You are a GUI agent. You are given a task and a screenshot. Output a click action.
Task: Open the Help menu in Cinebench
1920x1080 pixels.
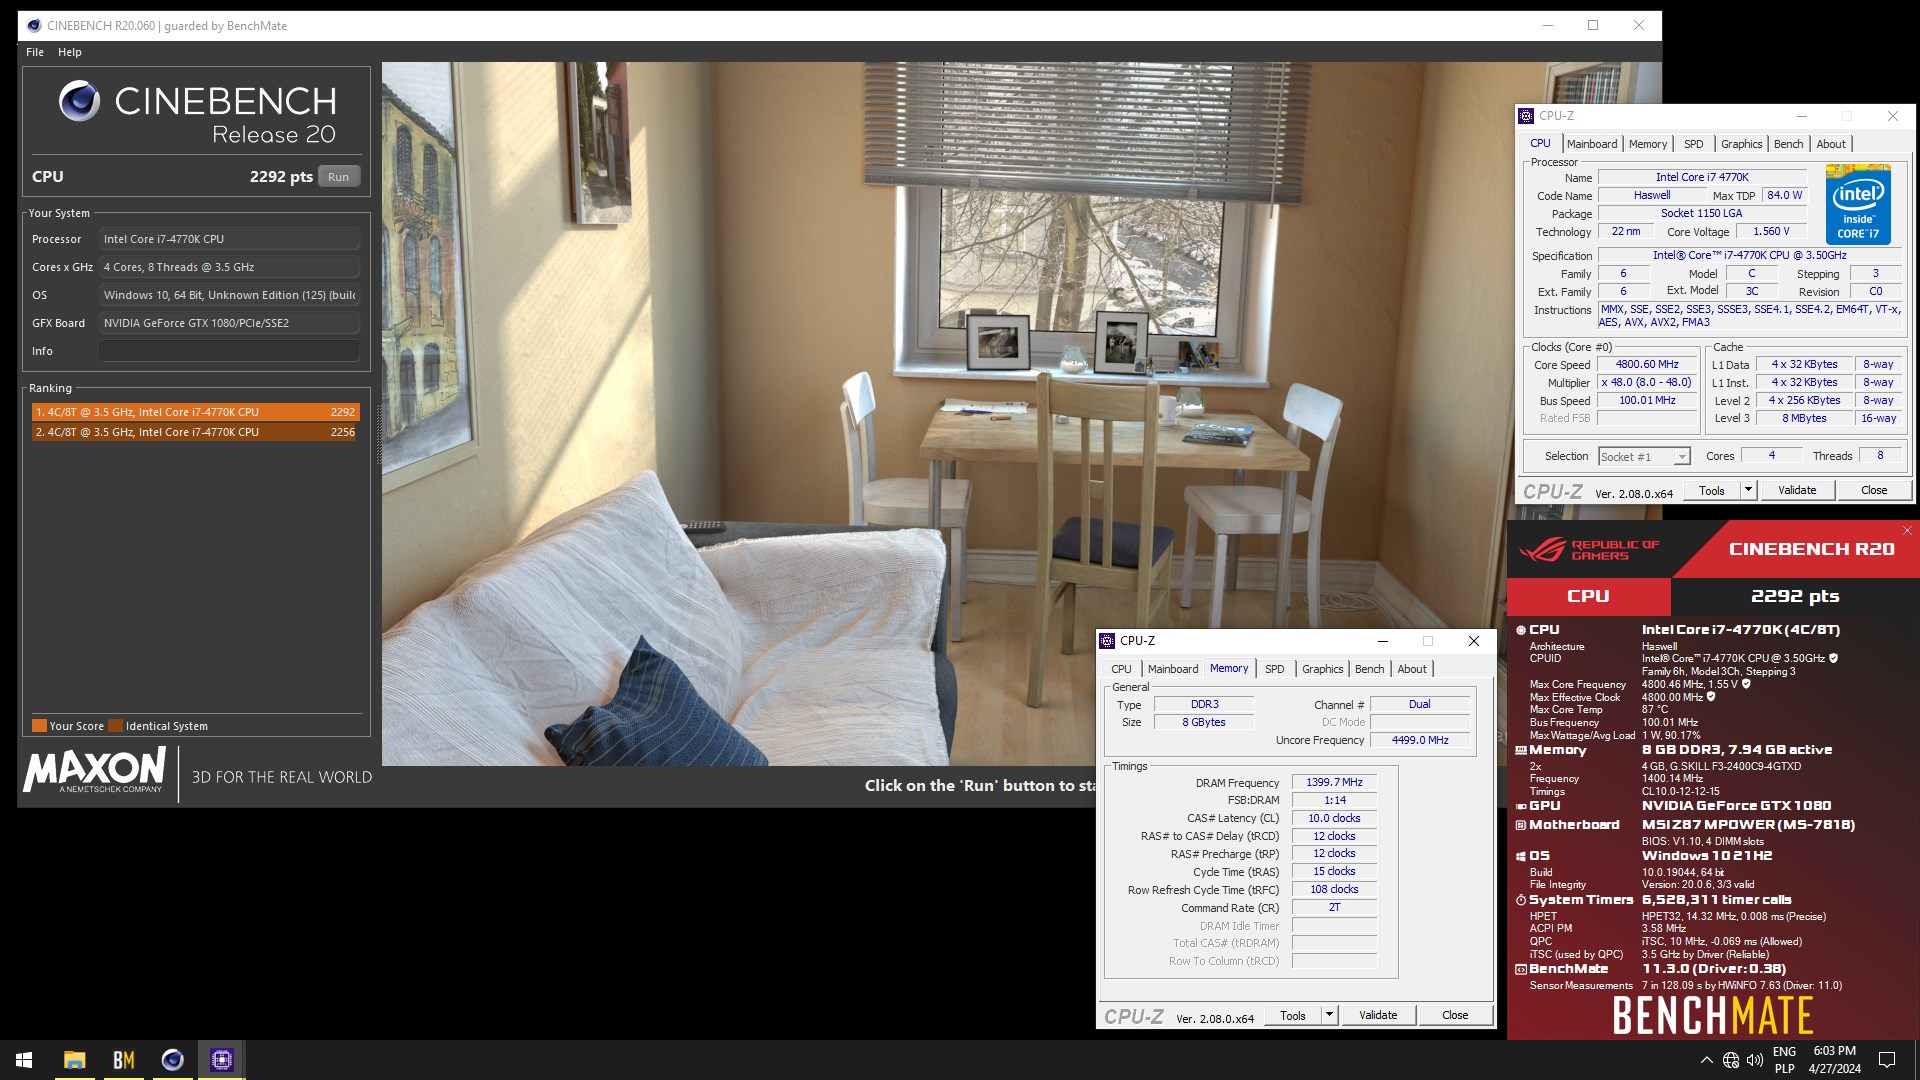tap(70, 52)
